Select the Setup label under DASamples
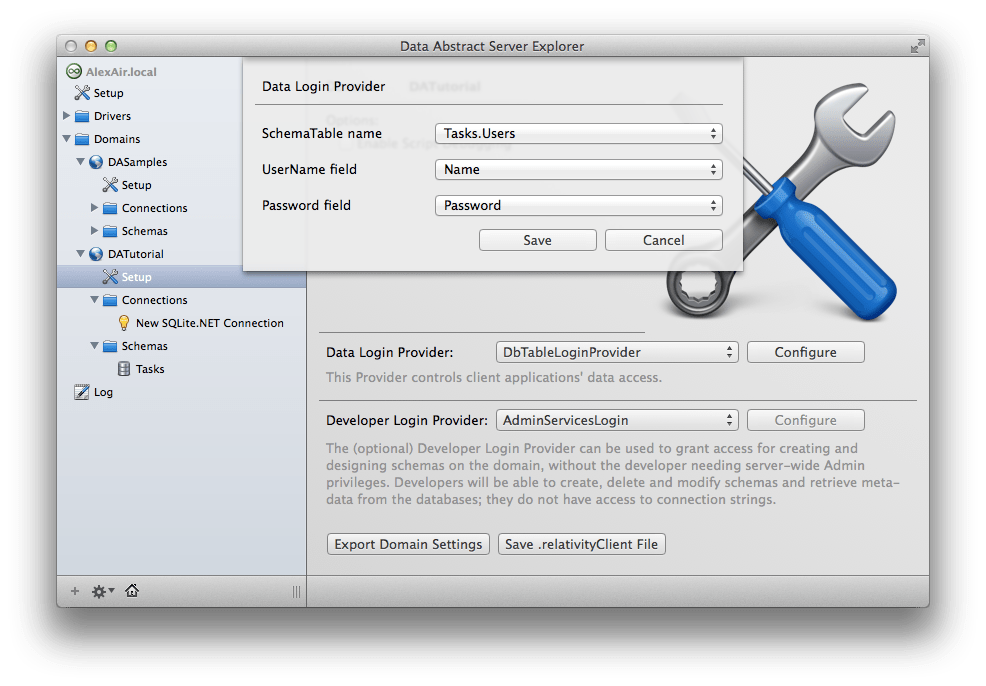 [x=136, y=185]
